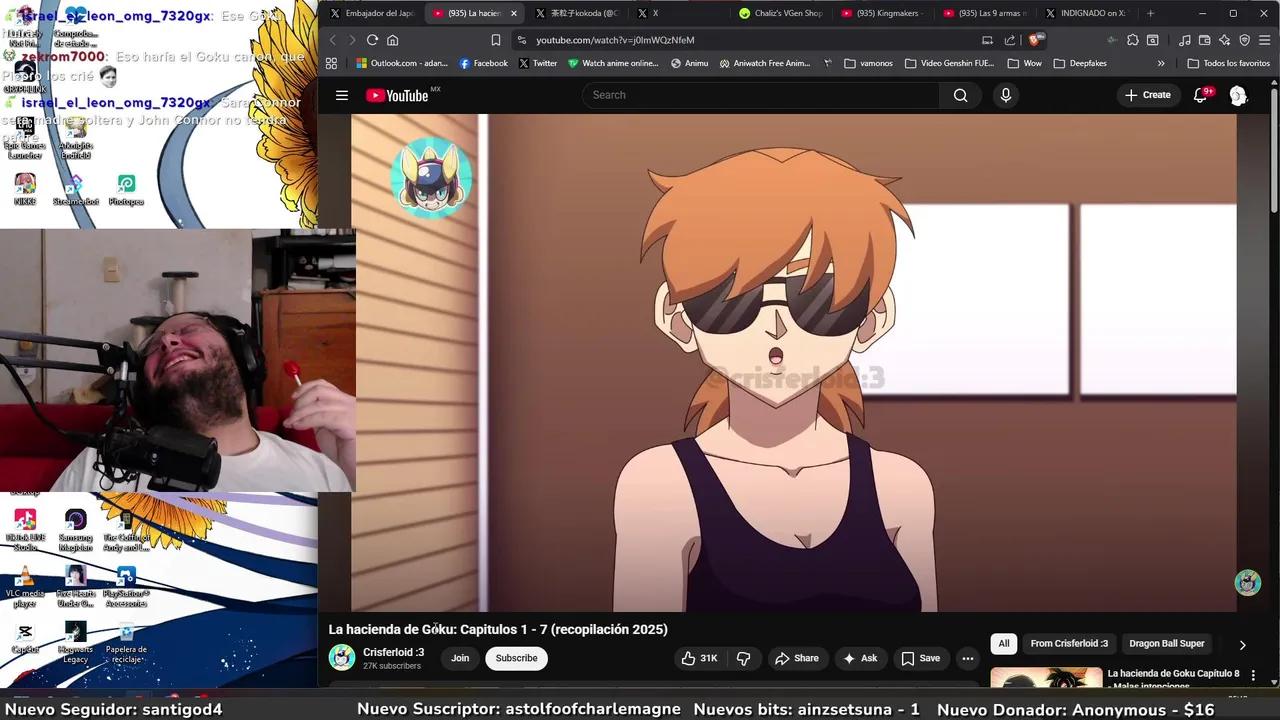Start voice search with the microphone icon
Screen dimensions: 1280x720
click(x=1006, y=95)
